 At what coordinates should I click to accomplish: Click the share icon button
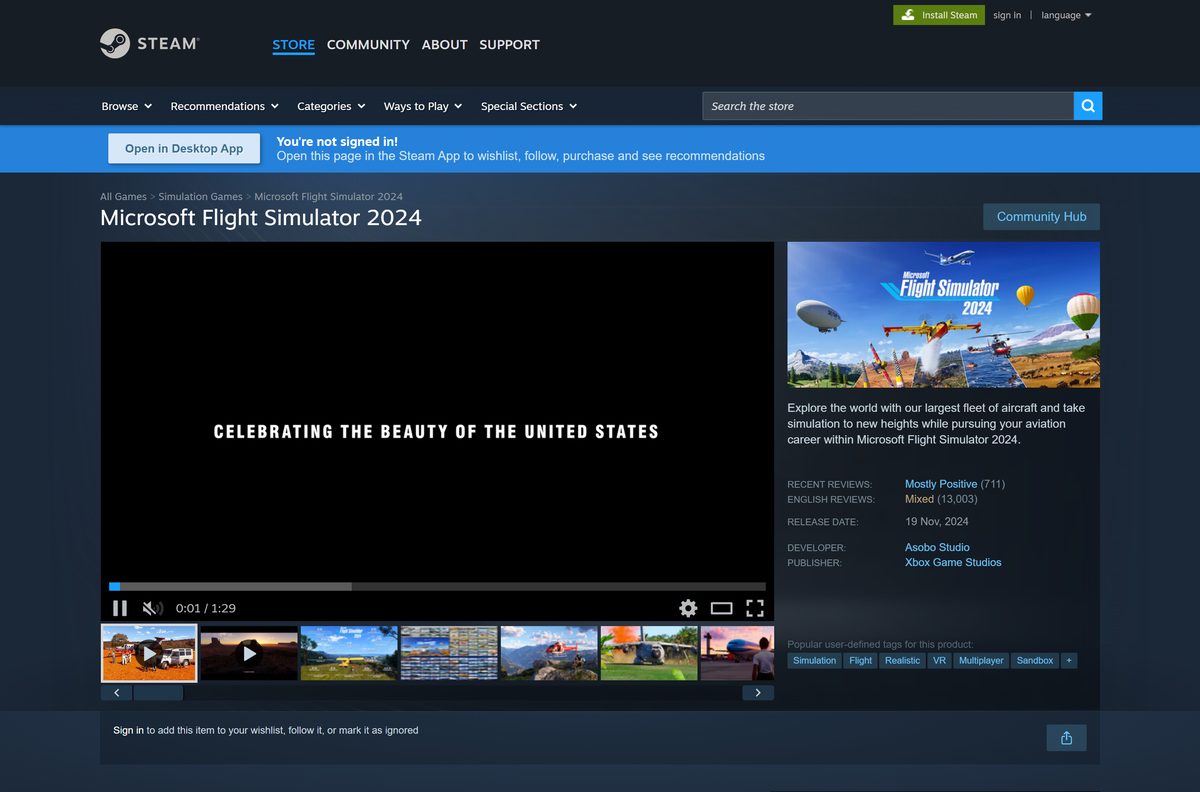coord(1066,738)
